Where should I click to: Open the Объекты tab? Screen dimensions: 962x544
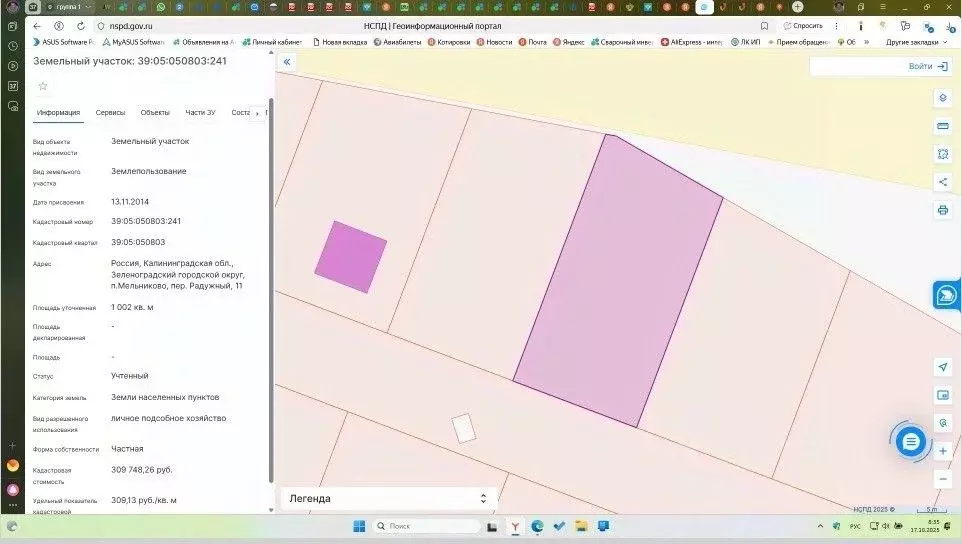click(155, 113)
